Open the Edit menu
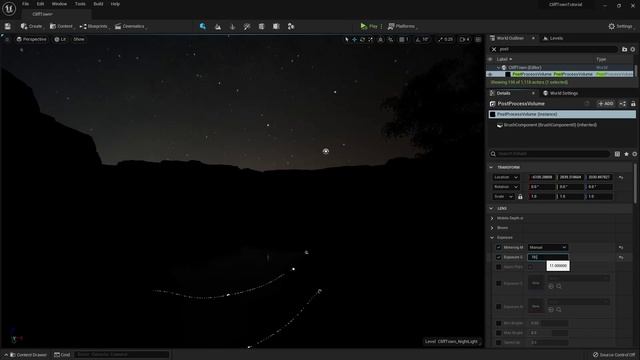 tap(40, 4)
